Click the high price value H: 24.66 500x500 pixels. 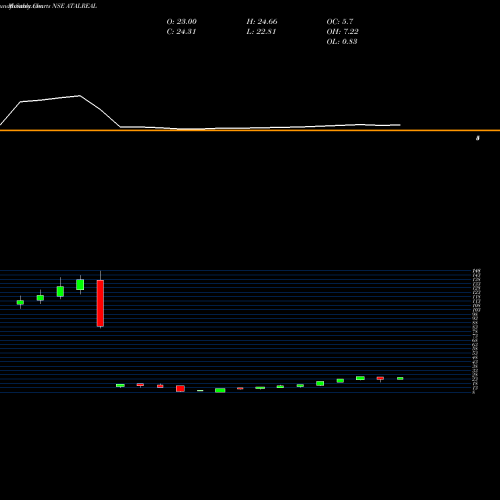[262, 22]
